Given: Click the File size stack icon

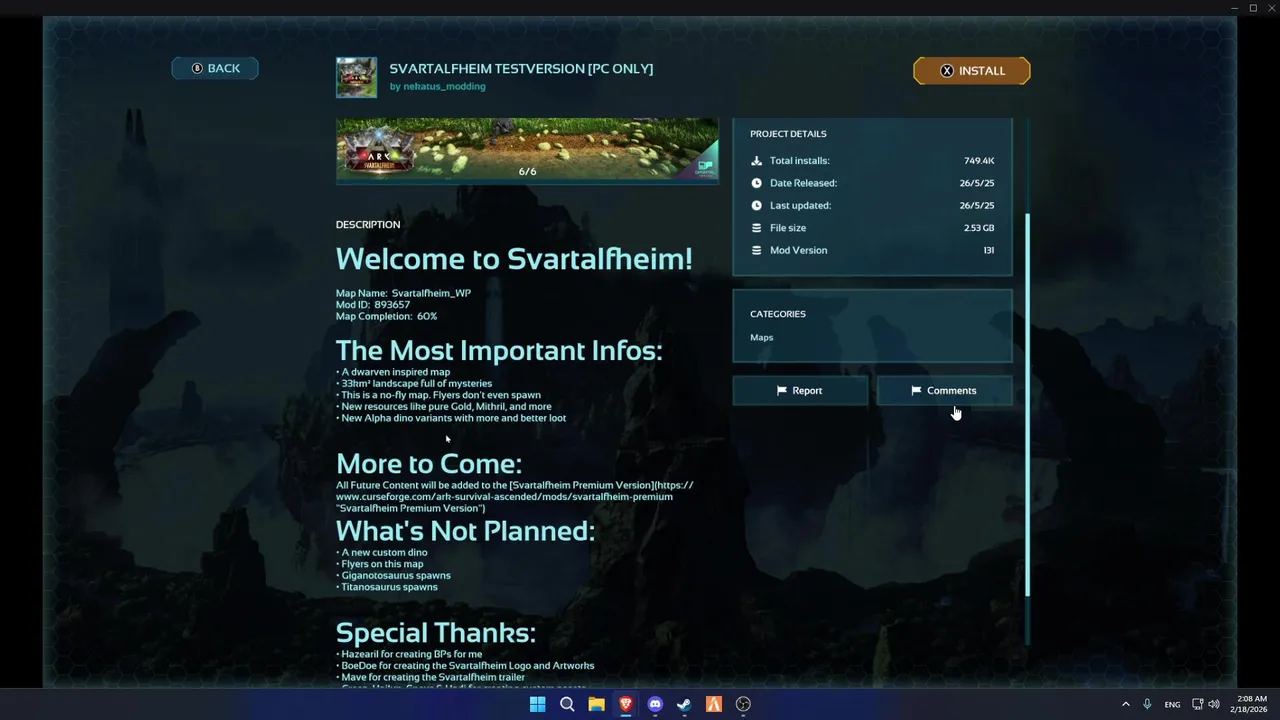Looking at the screenshot, I should [756, 228].
